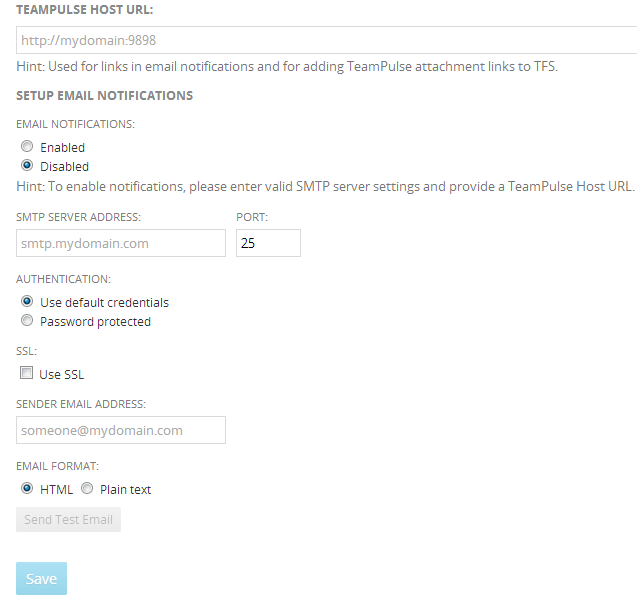Click the Plain text label
The height and width of the screenshot is (607, 637).
click(x=126, y=490)
